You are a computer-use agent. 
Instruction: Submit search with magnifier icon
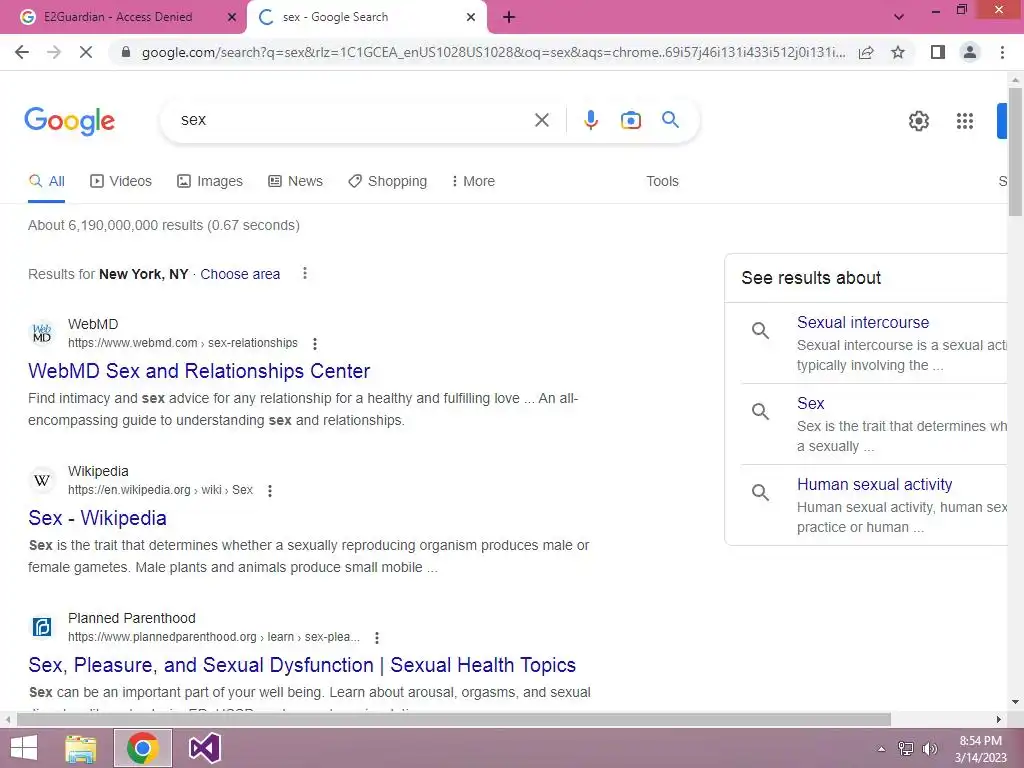coord(670,120)
